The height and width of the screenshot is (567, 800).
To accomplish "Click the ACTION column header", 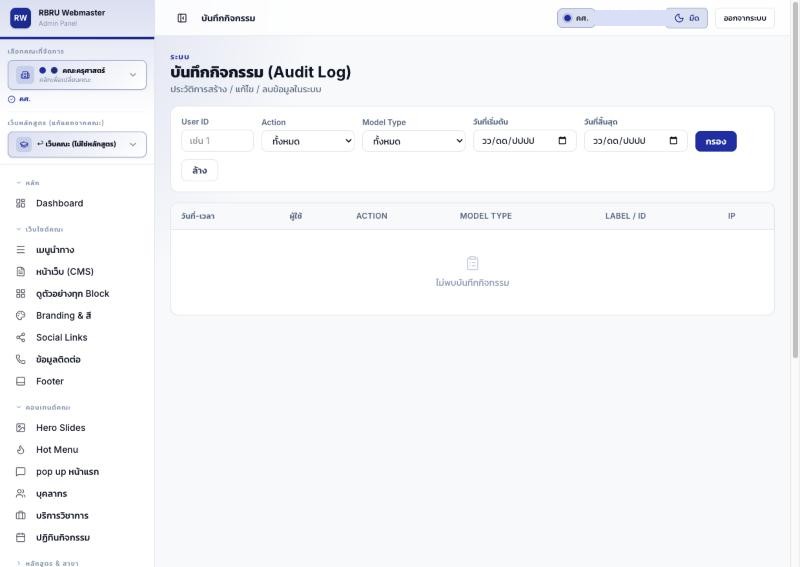I will pyautogui.click(x=371, y=216).
